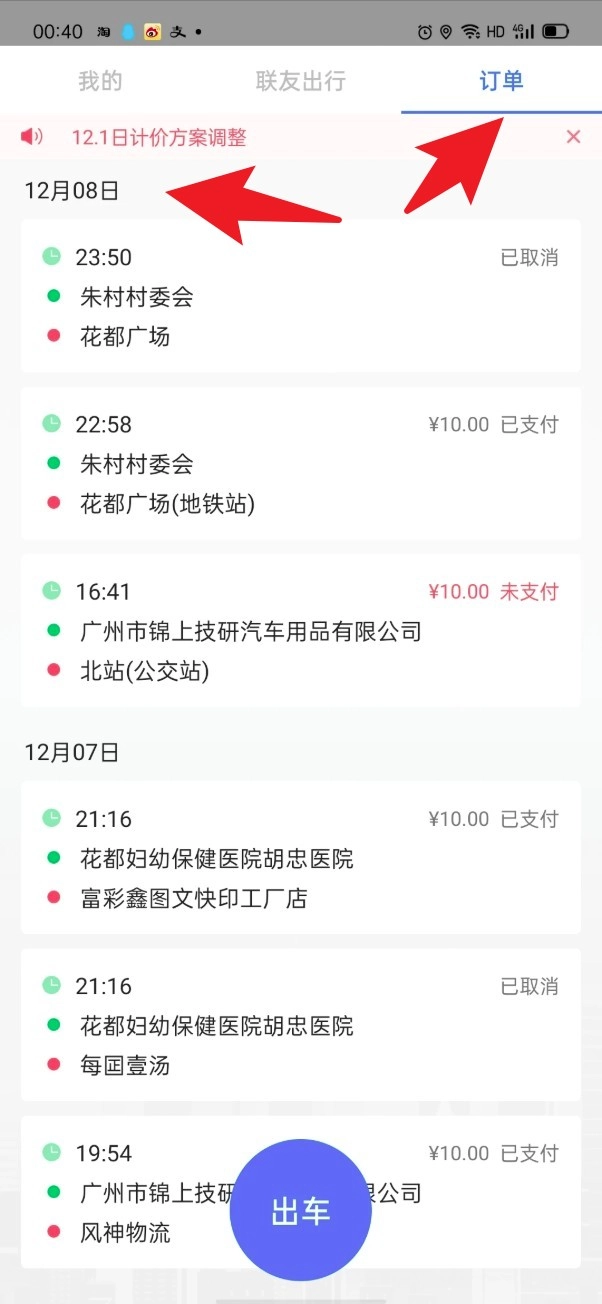
Task: Tap the clock icon beside 22:58
Action: click(52, 424)
